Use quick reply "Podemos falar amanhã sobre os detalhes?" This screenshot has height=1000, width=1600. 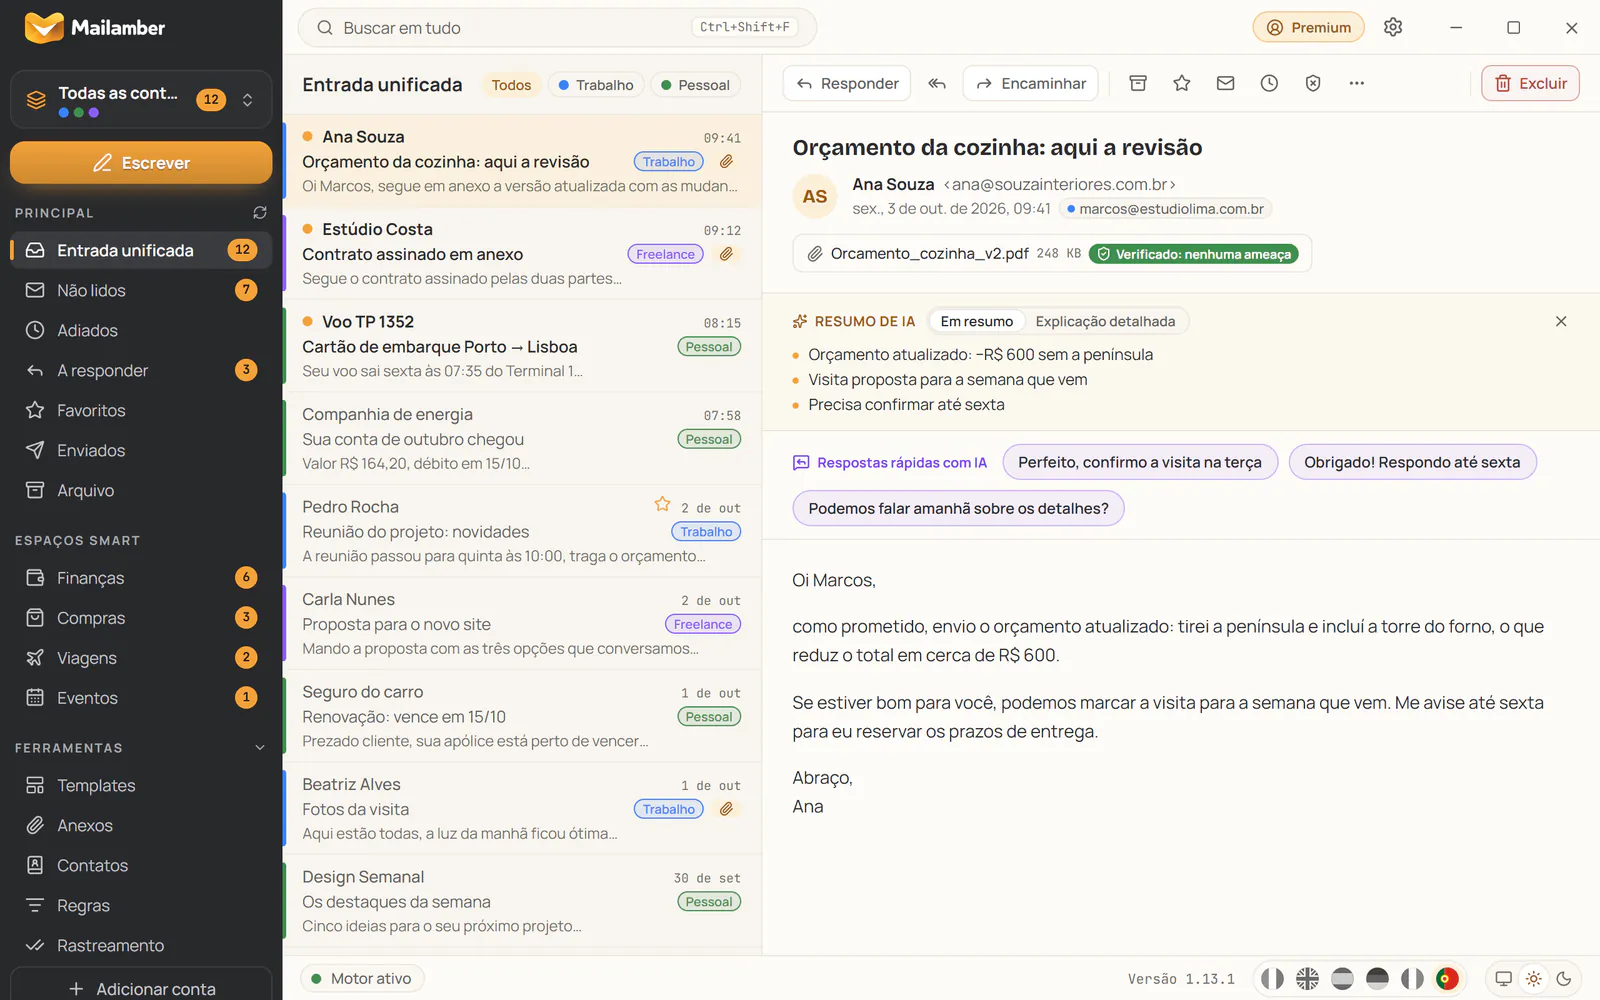958,508
